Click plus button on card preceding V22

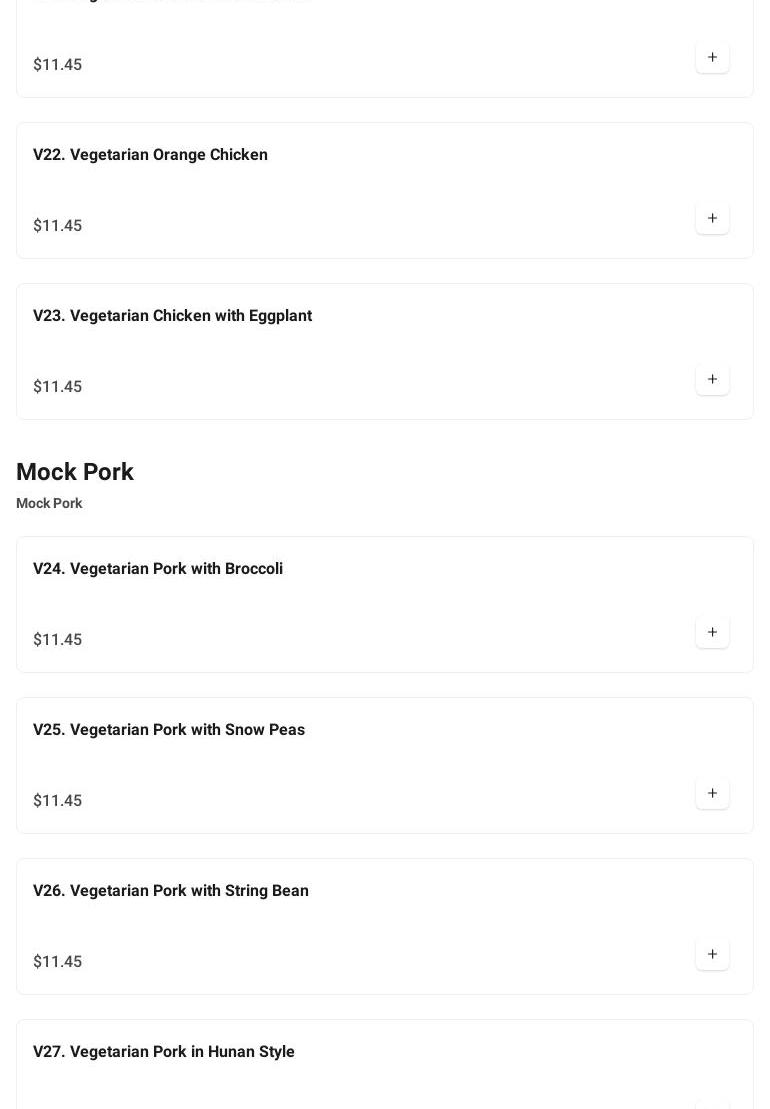pos(712,57)
